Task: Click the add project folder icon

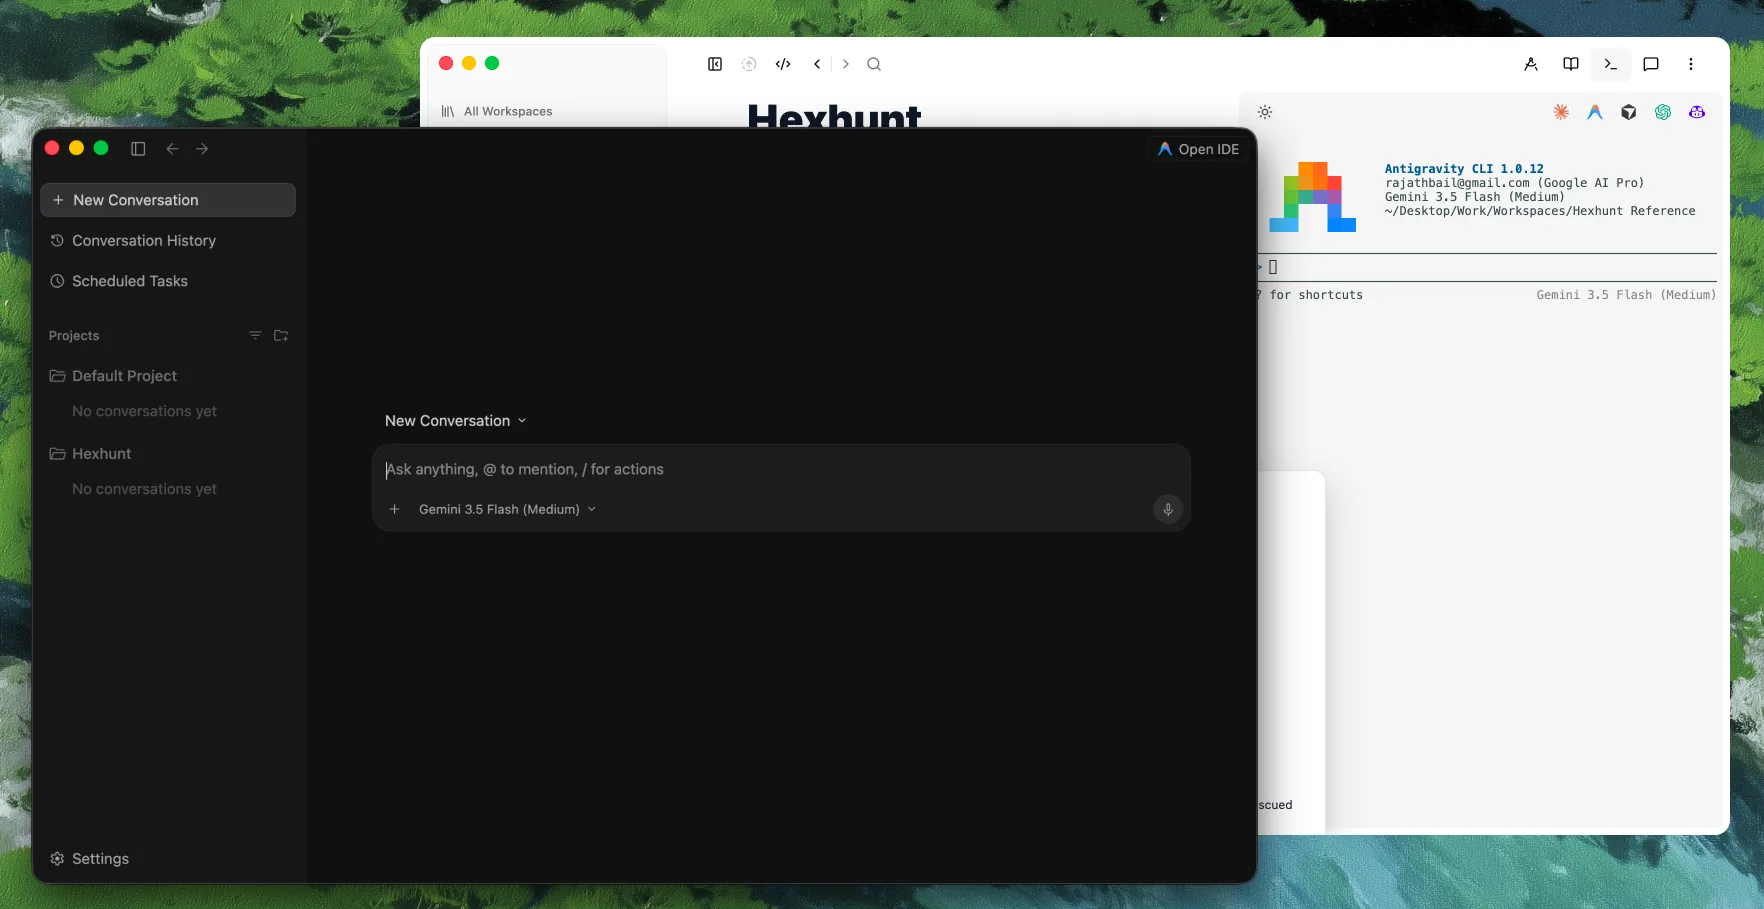Action: [281, 336]
